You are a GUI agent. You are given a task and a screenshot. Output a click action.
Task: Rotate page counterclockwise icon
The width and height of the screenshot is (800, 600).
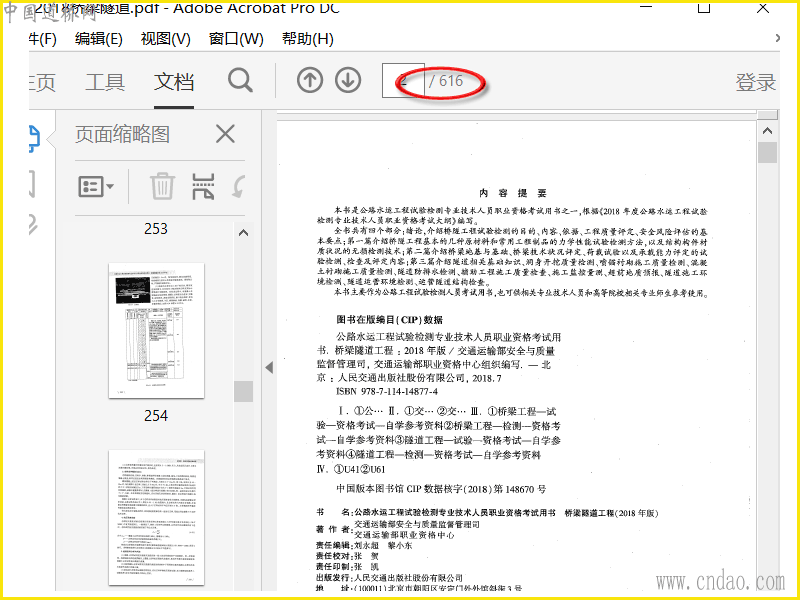point(238,186)
